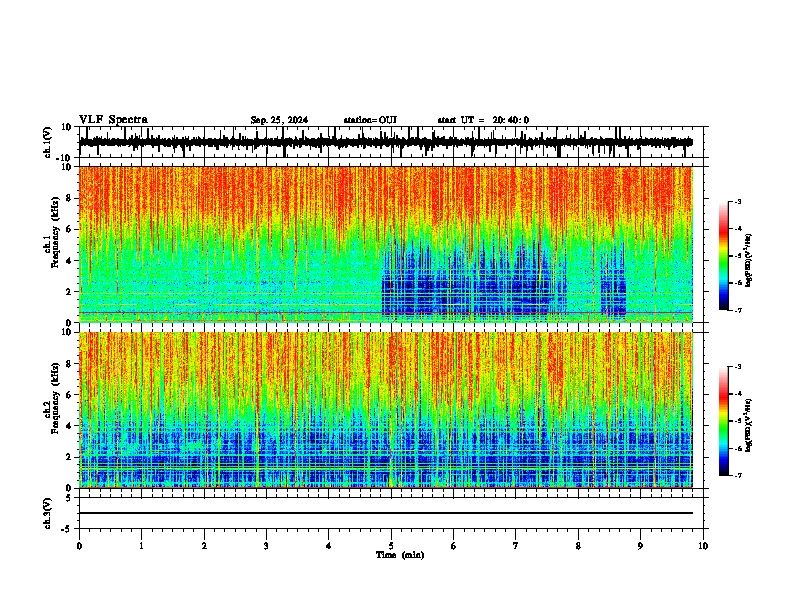
Task: Click the ch.3 flat voltage line
Action: [x=386, y=513]
